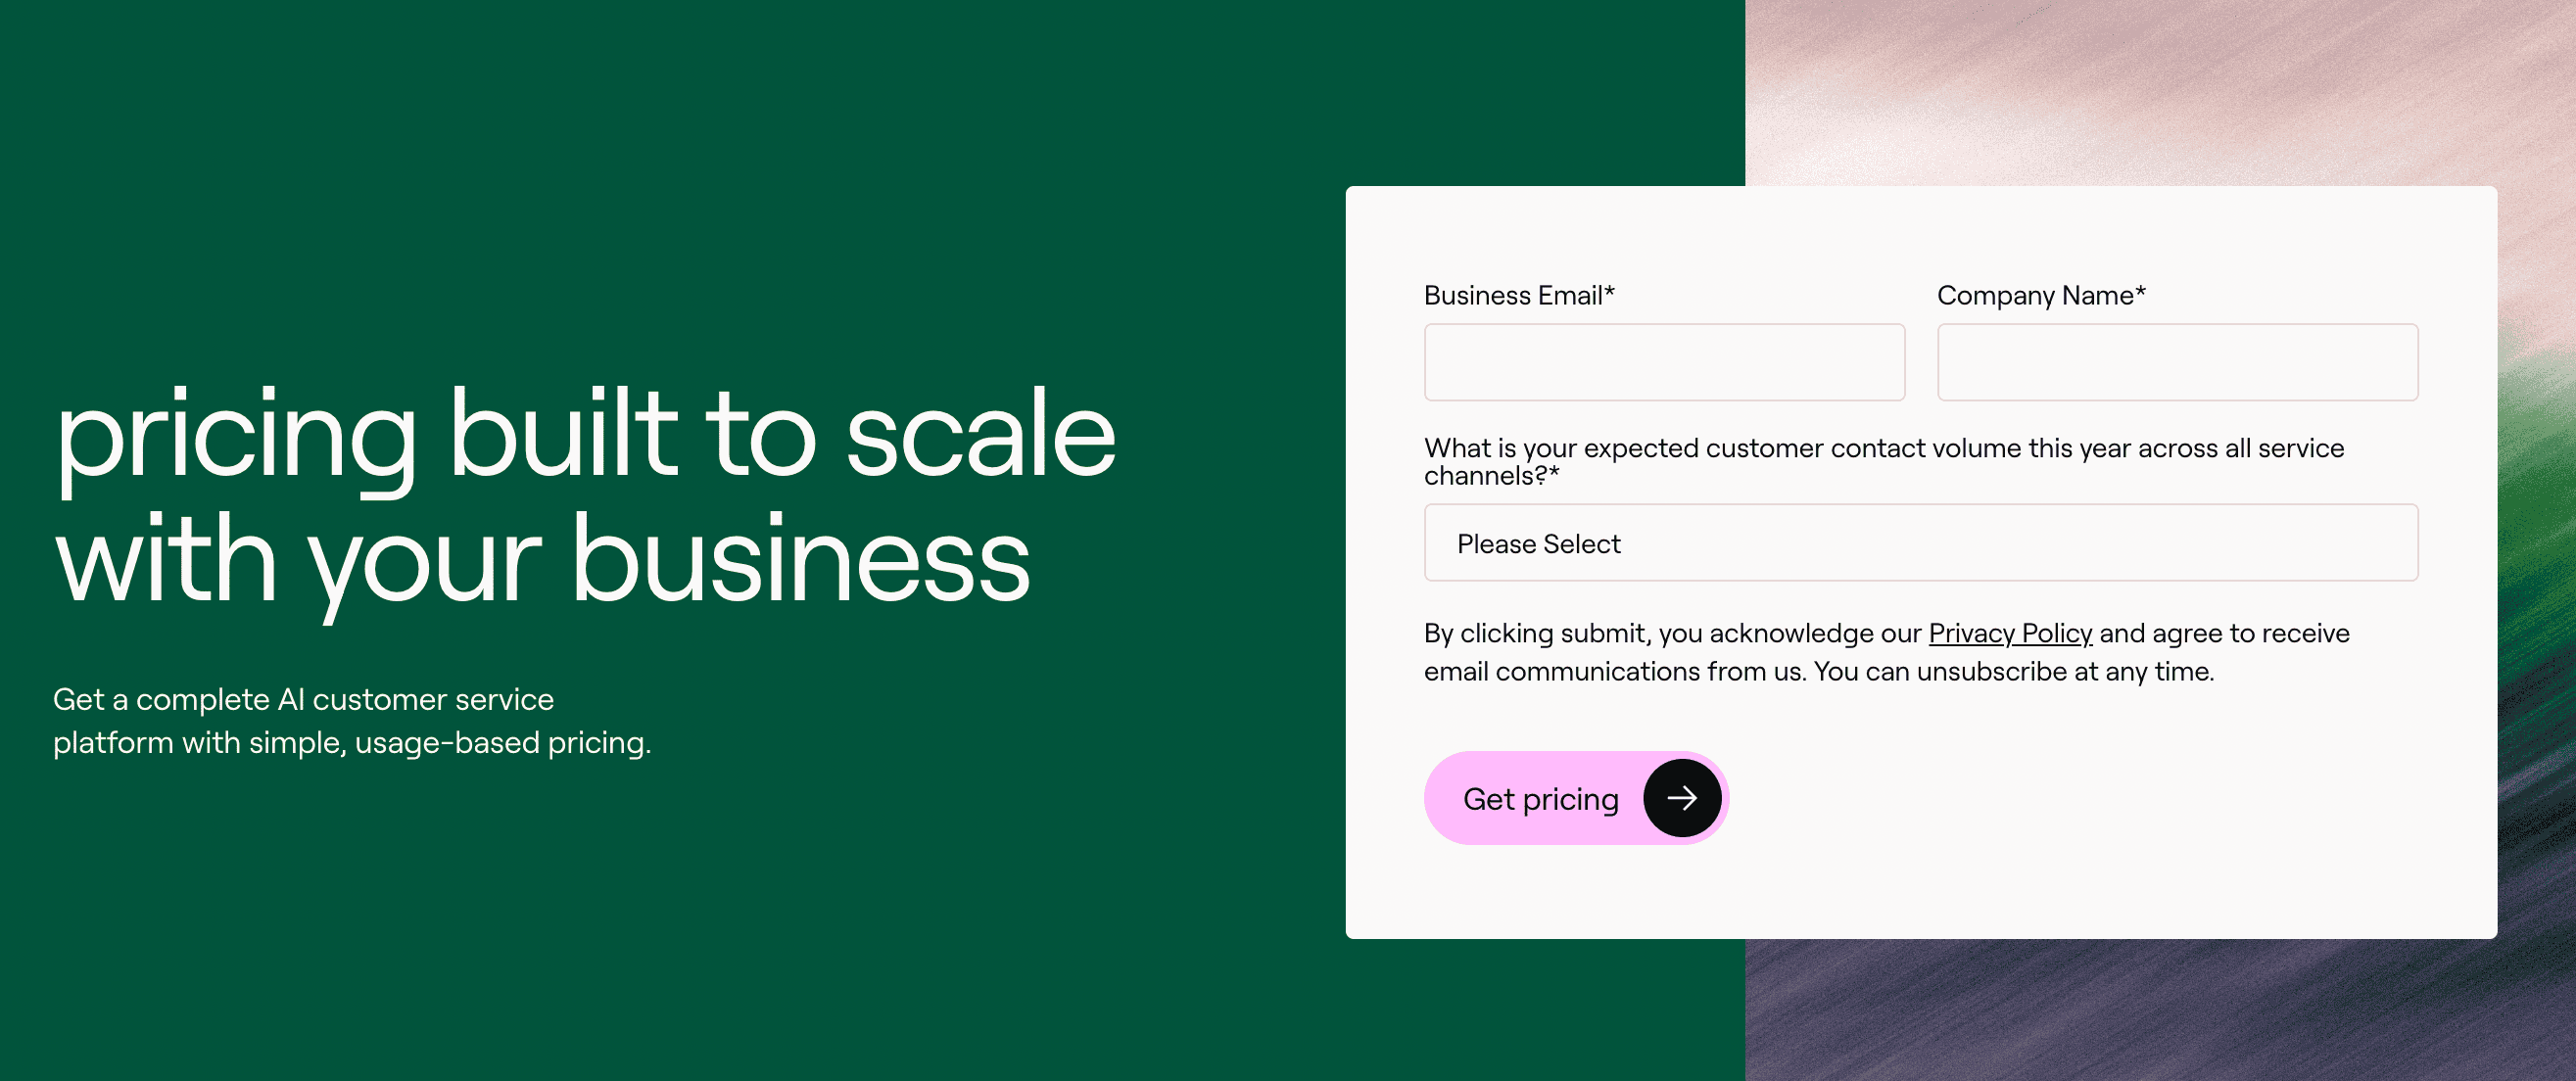Click the required asterisk after Company Name
The image size is (2576, 1081).
pos(2141,293)
